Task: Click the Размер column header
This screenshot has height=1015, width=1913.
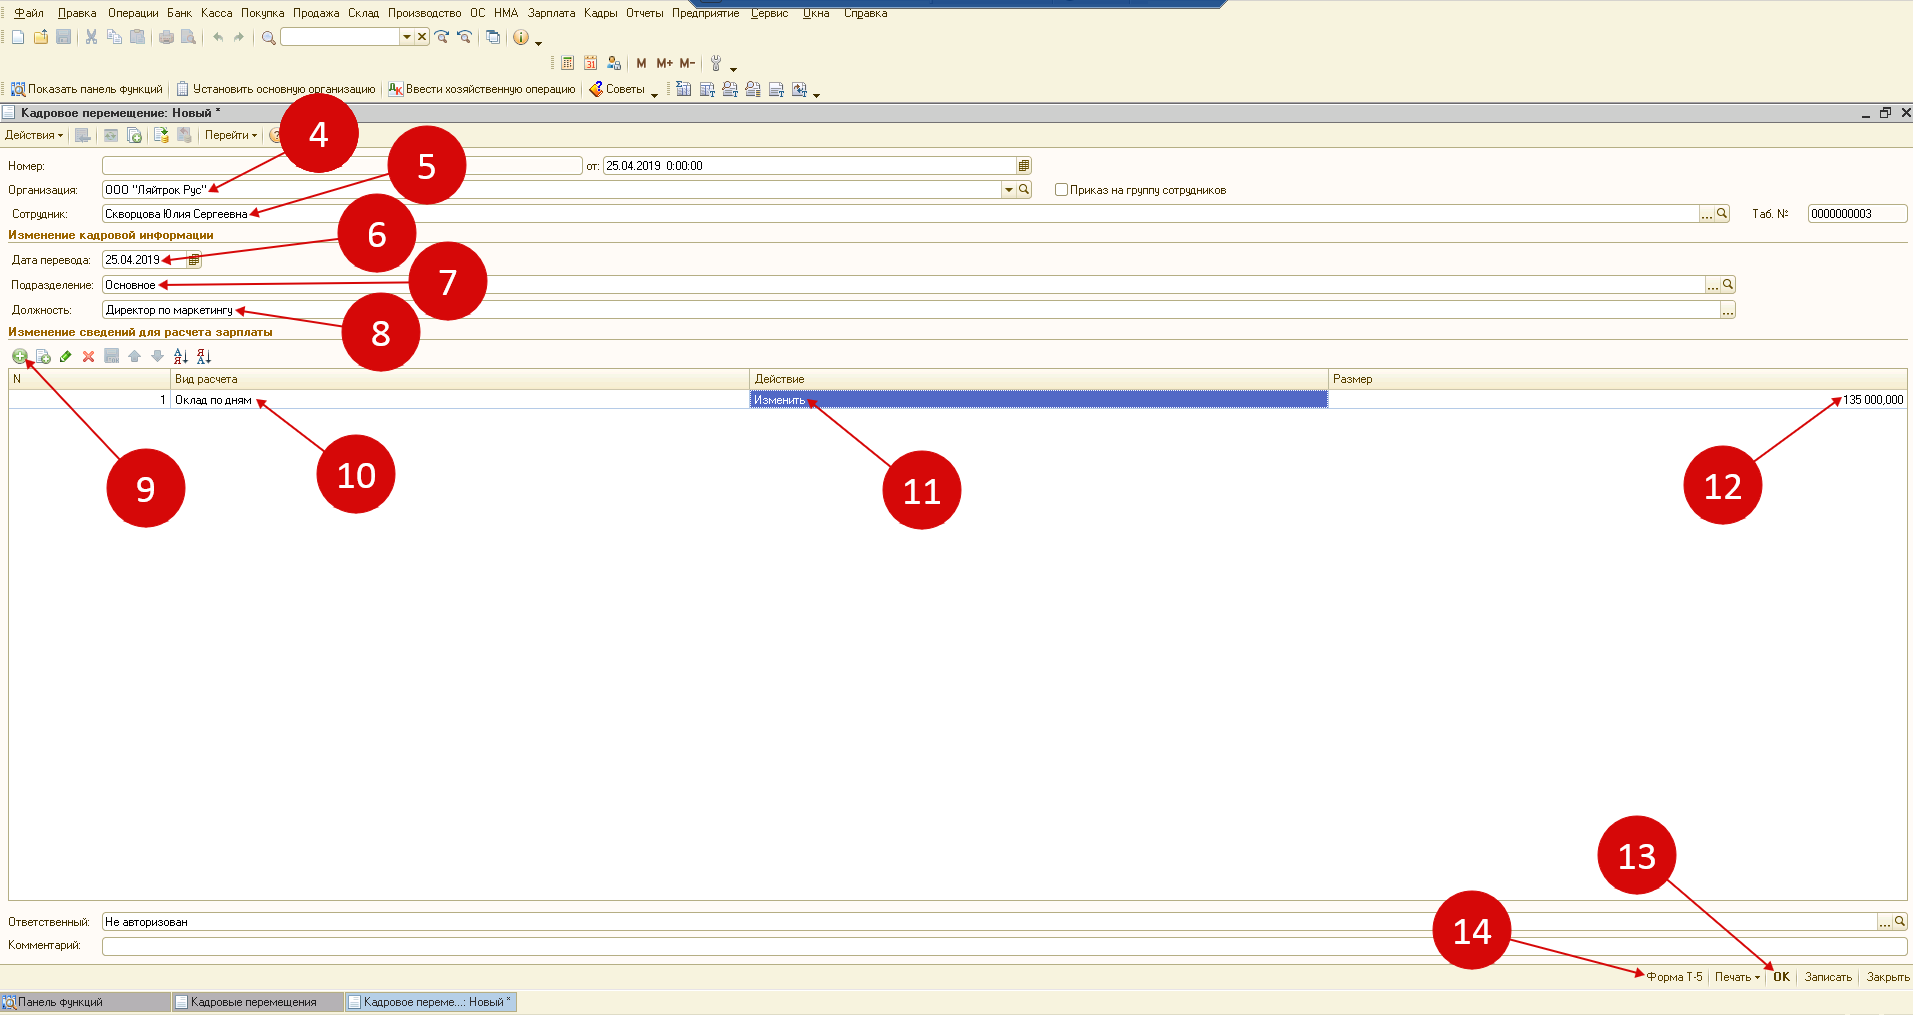Action: tap(1618, 379)
